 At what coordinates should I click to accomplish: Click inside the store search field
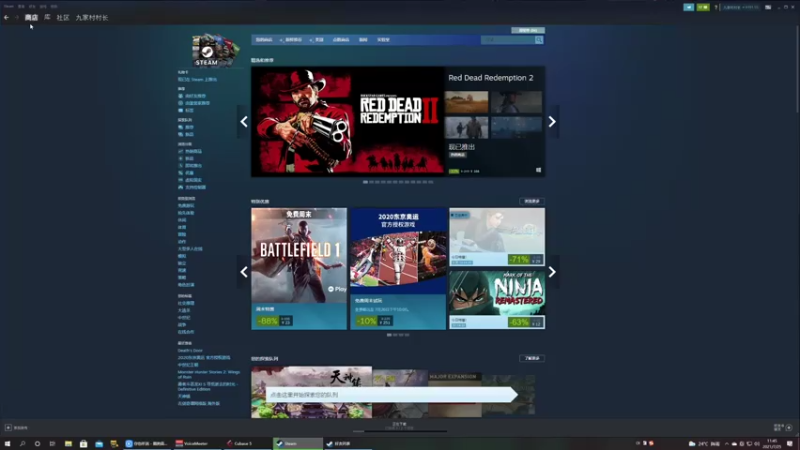coord(507,40)
